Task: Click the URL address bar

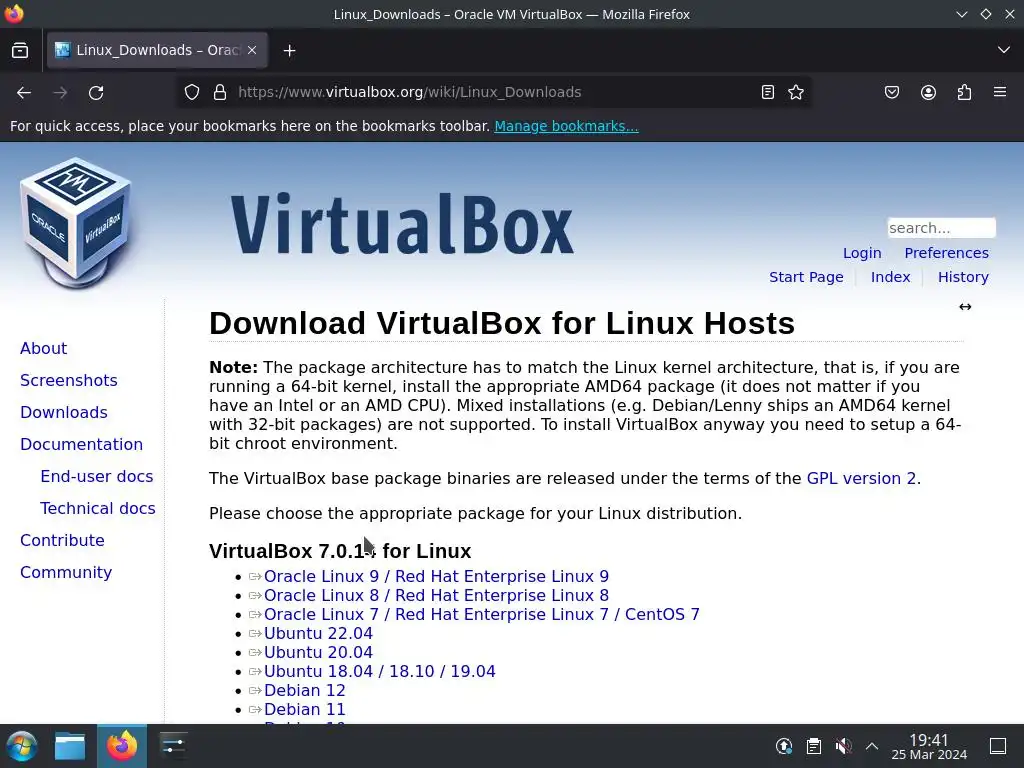Action: 493,92
